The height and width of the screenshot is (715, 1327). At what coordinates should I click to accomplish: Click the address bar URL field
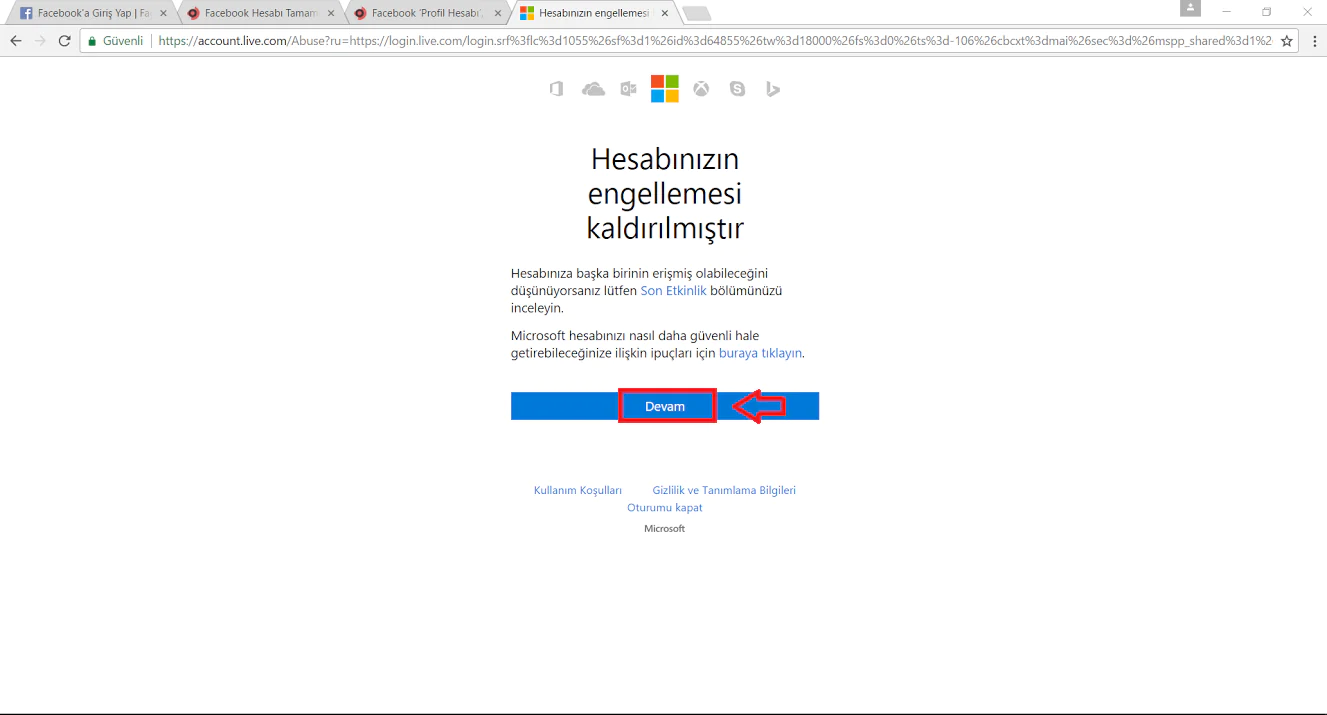(700, 41)
